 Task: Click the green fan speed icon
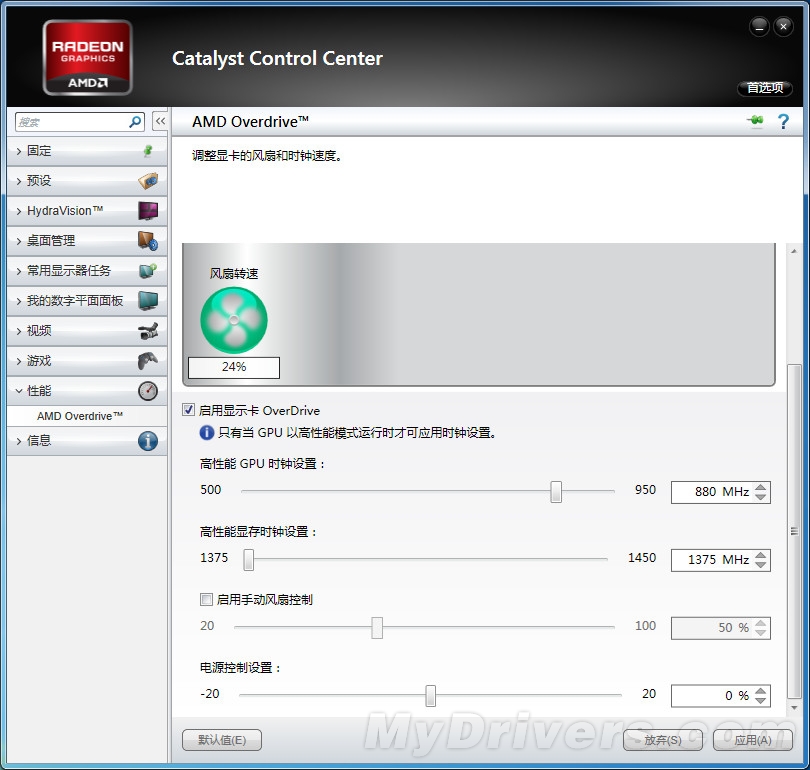click(x=234, y=320)
